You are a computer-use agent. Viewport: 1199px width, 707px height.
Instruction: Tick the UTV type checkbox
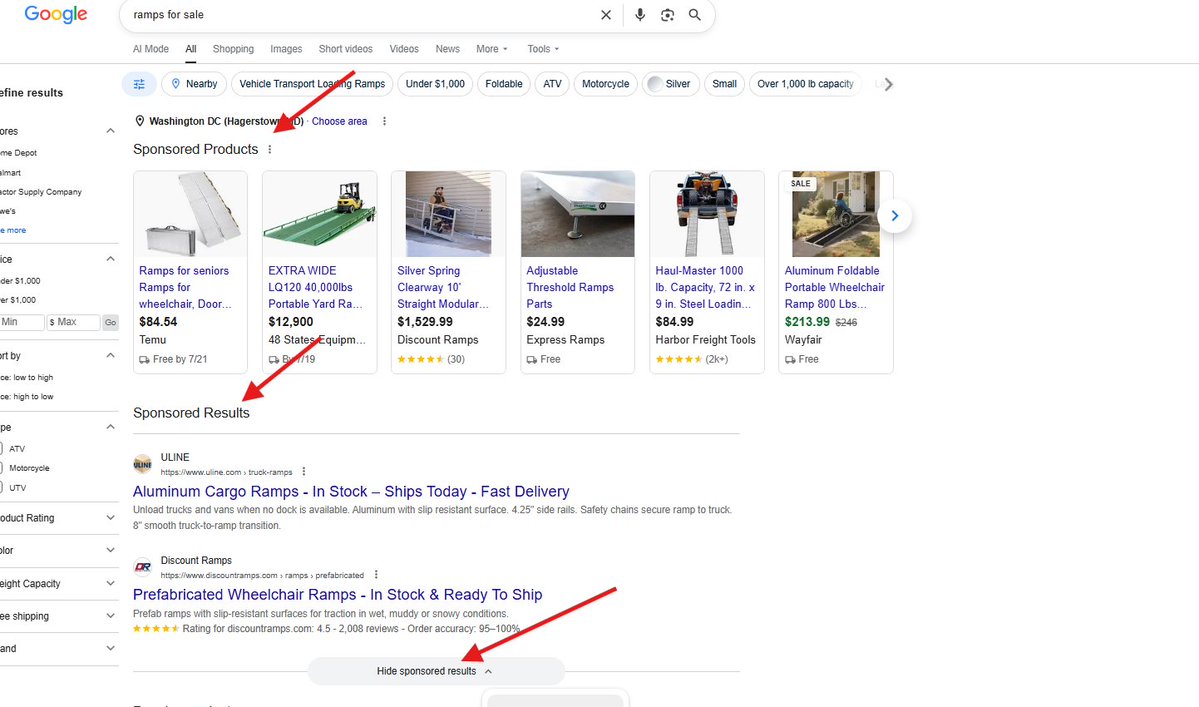0,488
